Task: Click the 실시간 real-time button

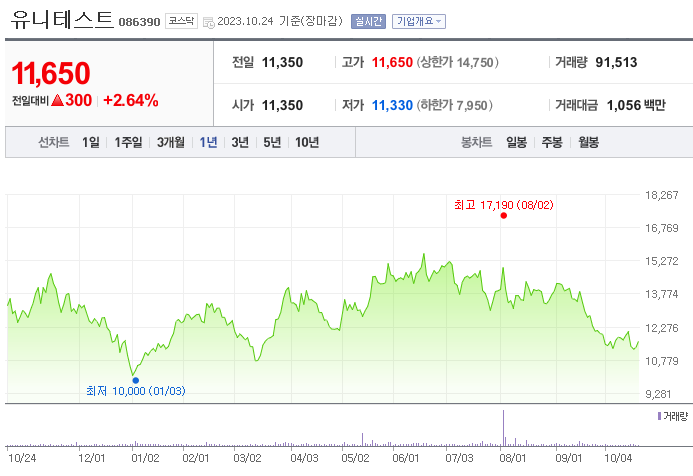Action: [368, 21]
